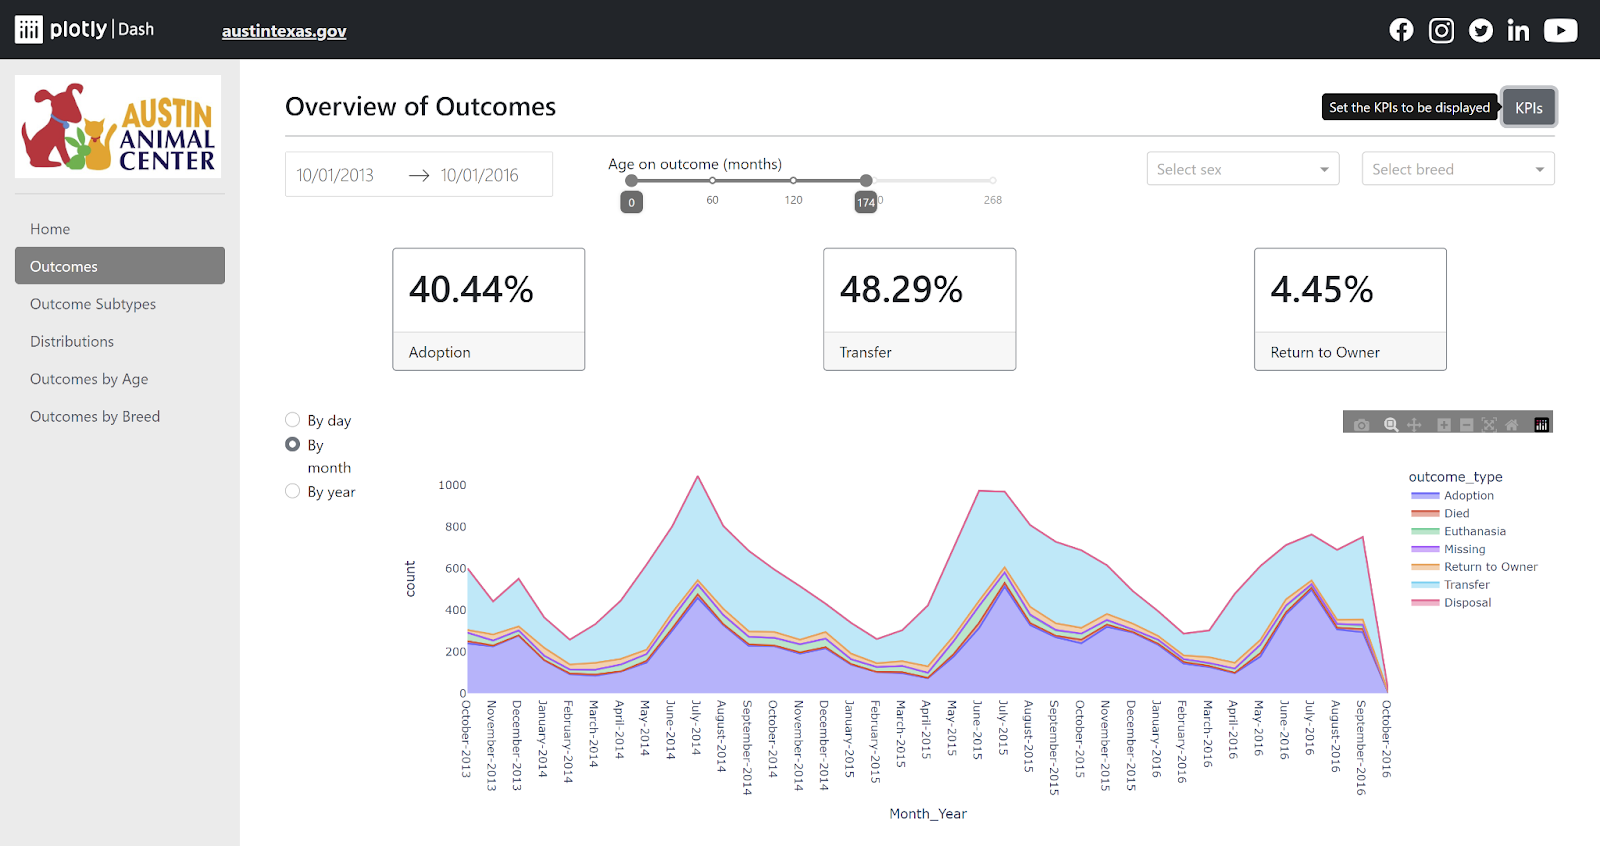This screenshot has height=846, width=1600.
Task: Click the chart Autoscale icon
Action: point(1489,425)
